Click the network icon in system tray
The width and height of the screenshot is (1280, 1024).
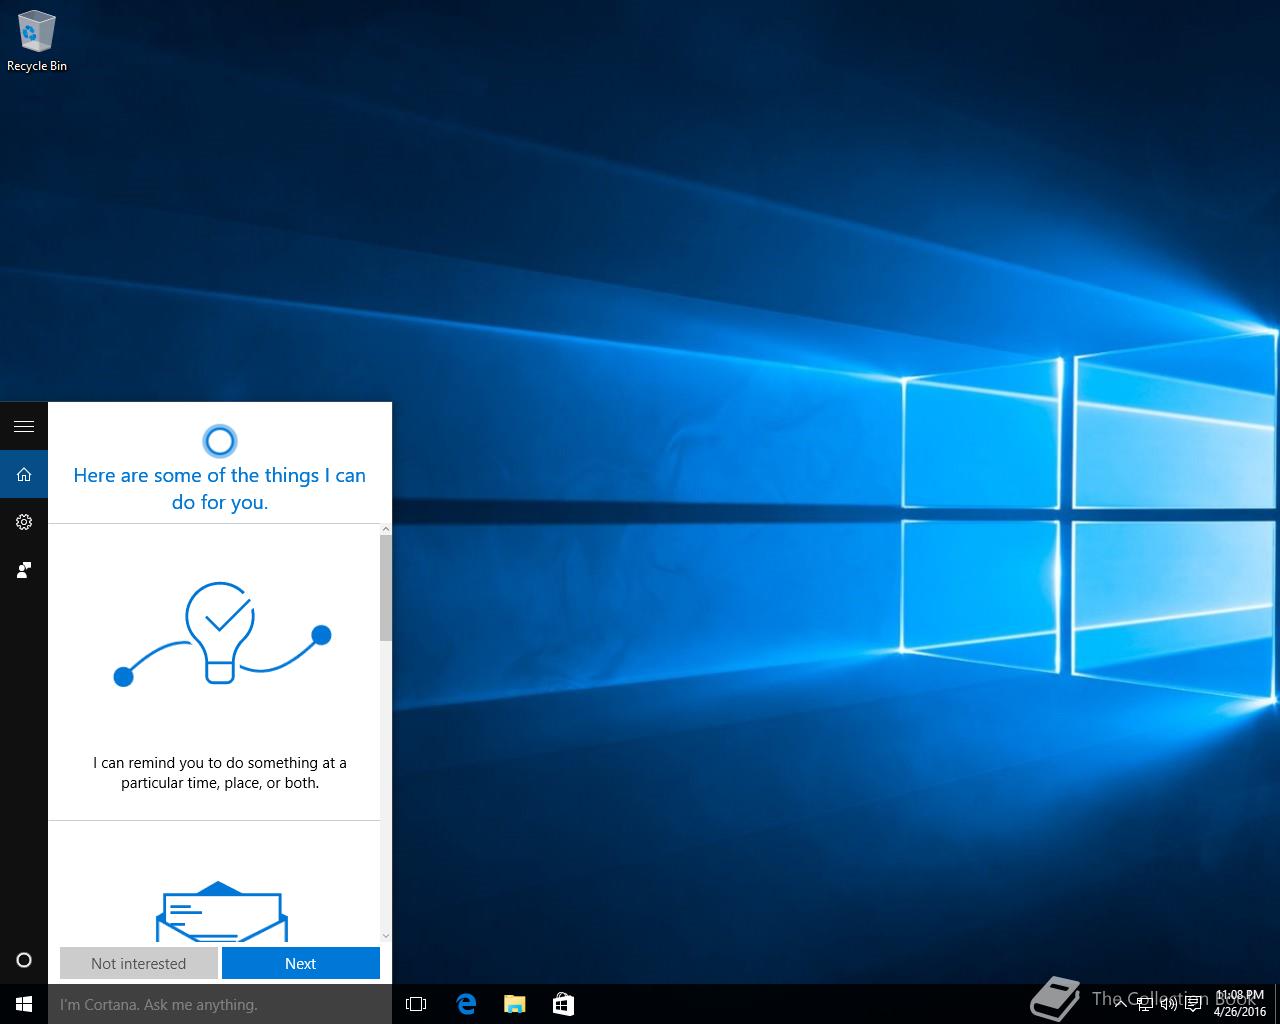(x=1145, y=1004)
